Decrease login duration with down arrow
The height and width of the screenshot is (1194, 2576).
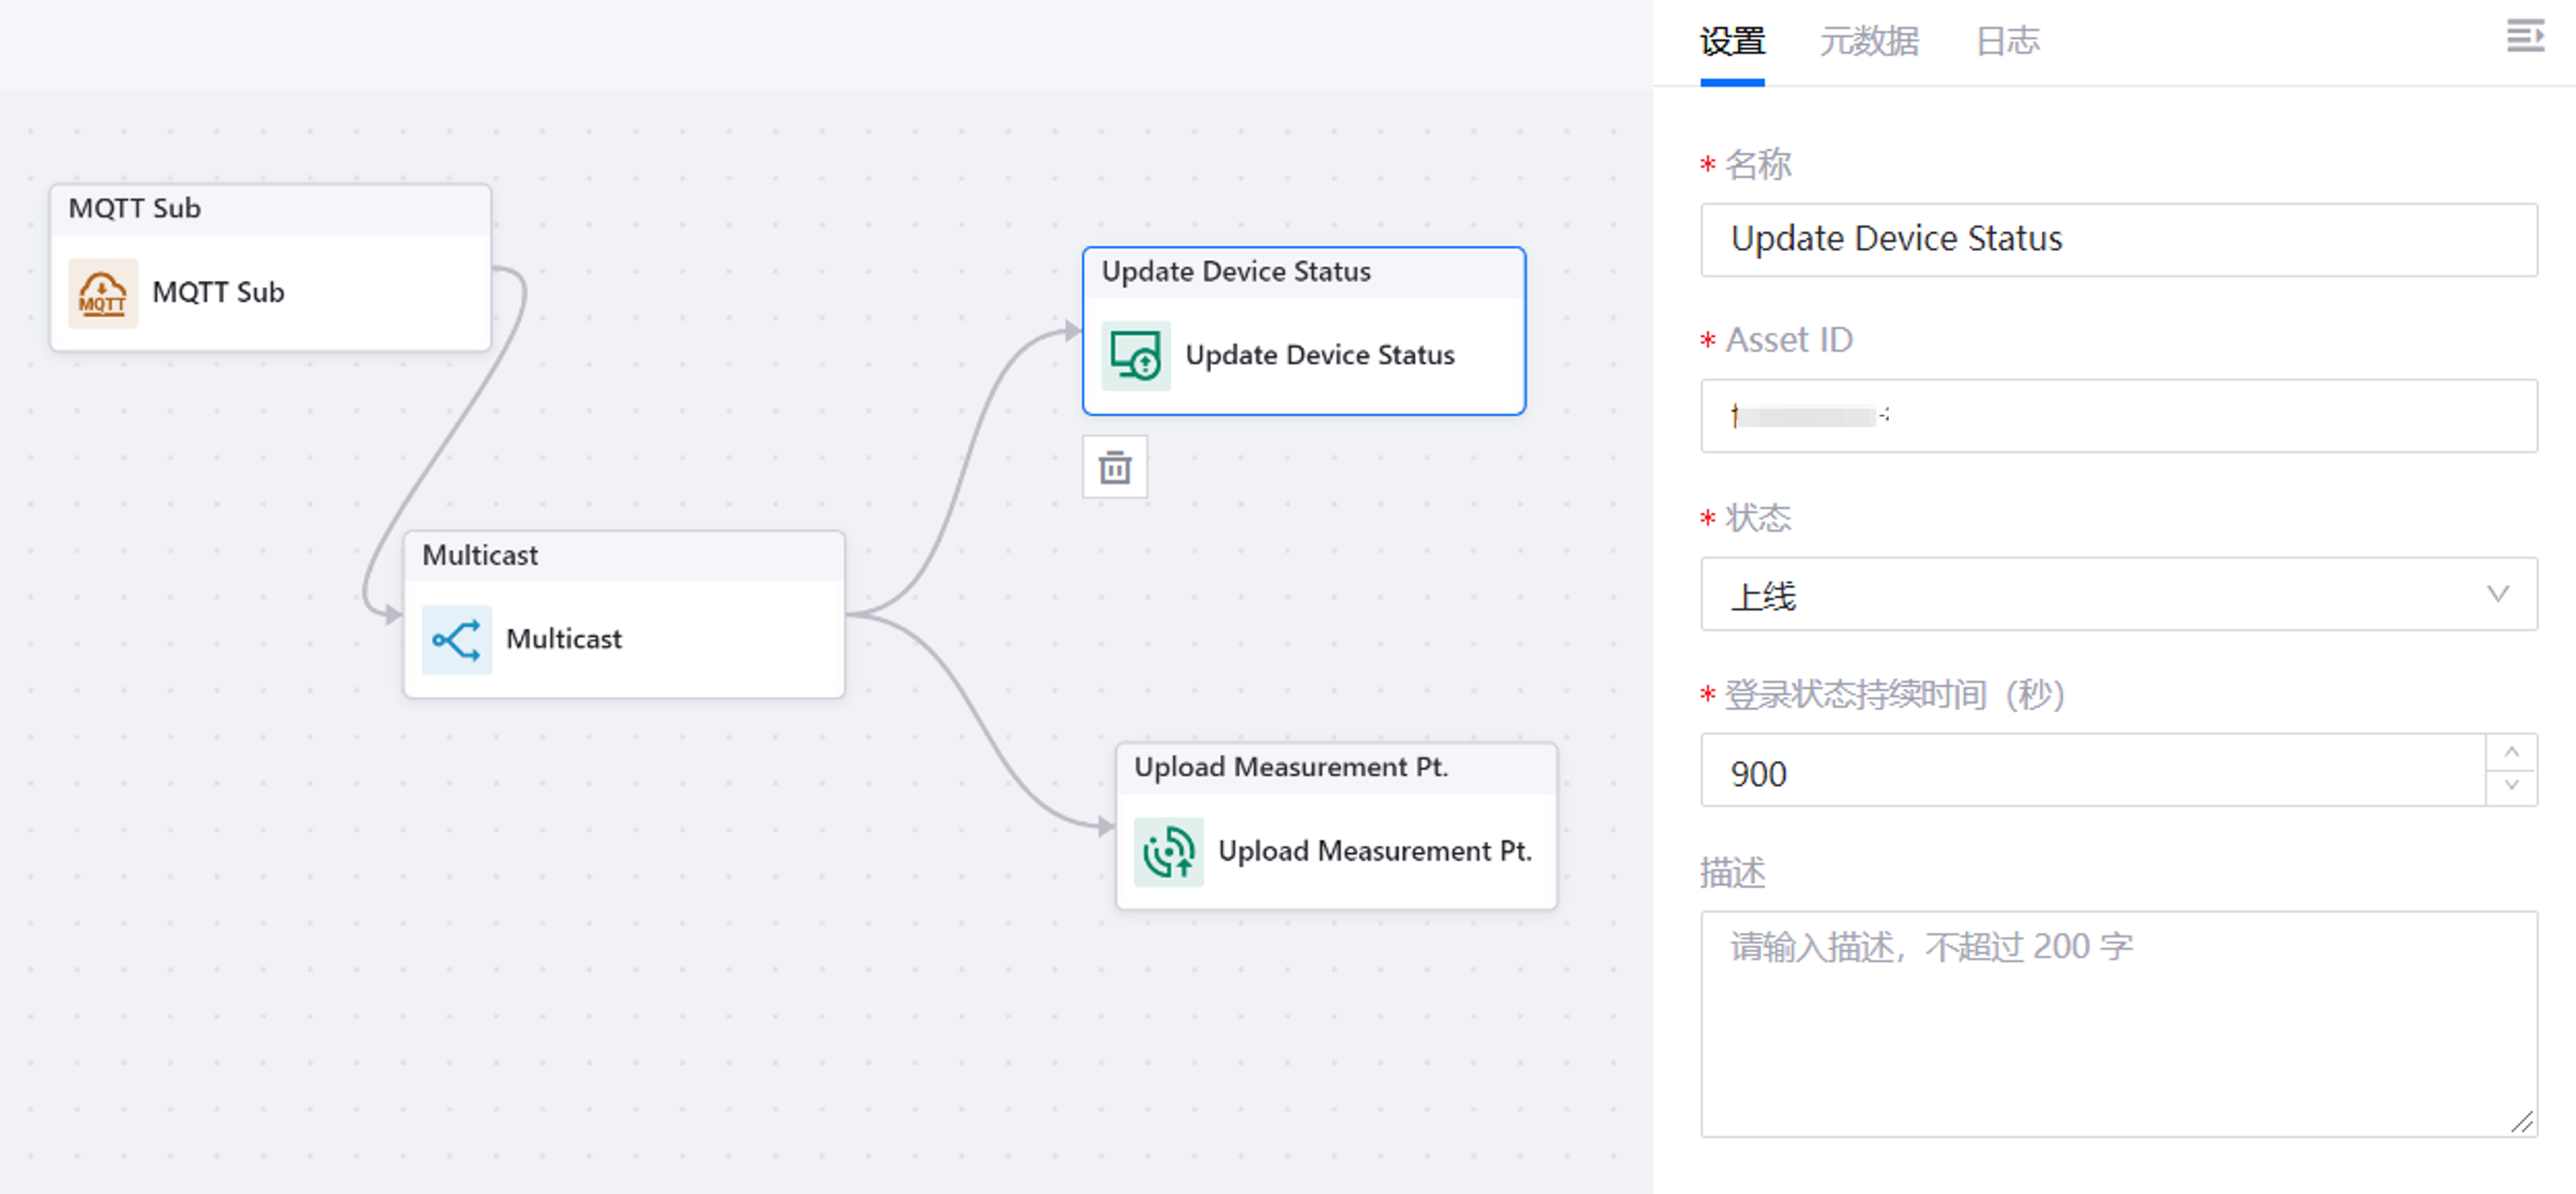tap(2511, 786)
